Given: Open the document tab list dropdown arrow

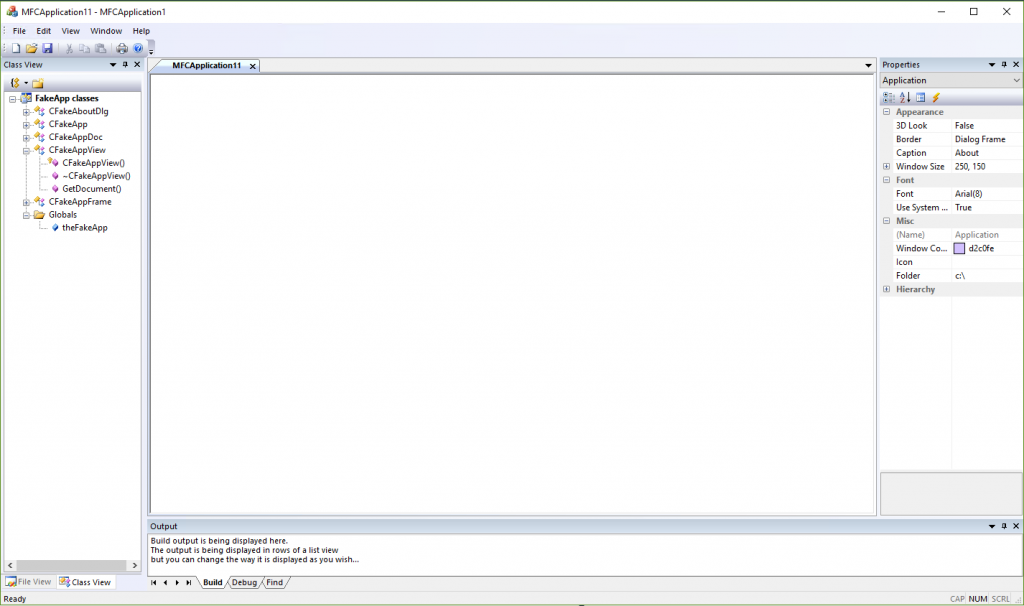Looking at the screenshot, I should coord(868,65).
